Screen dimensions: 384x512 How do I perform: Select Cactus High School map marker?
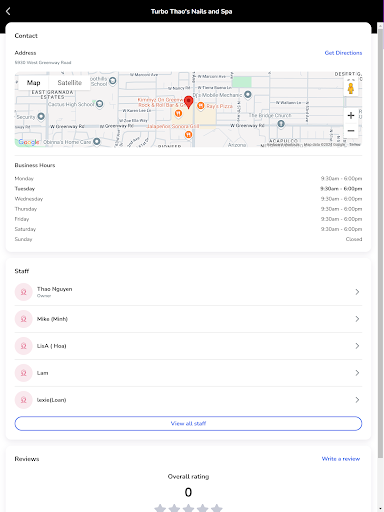coord(99,104)
